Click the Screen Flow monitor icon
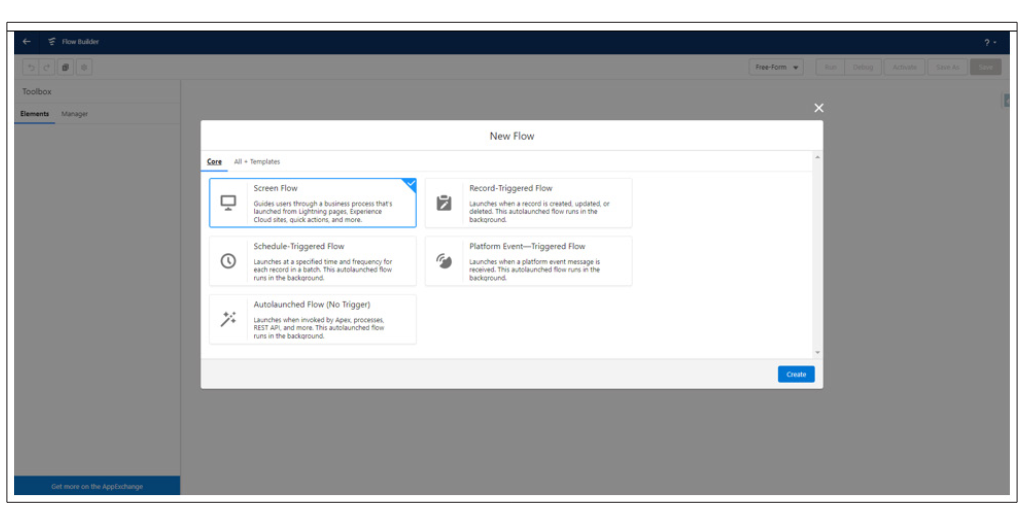 click(228, 203)
